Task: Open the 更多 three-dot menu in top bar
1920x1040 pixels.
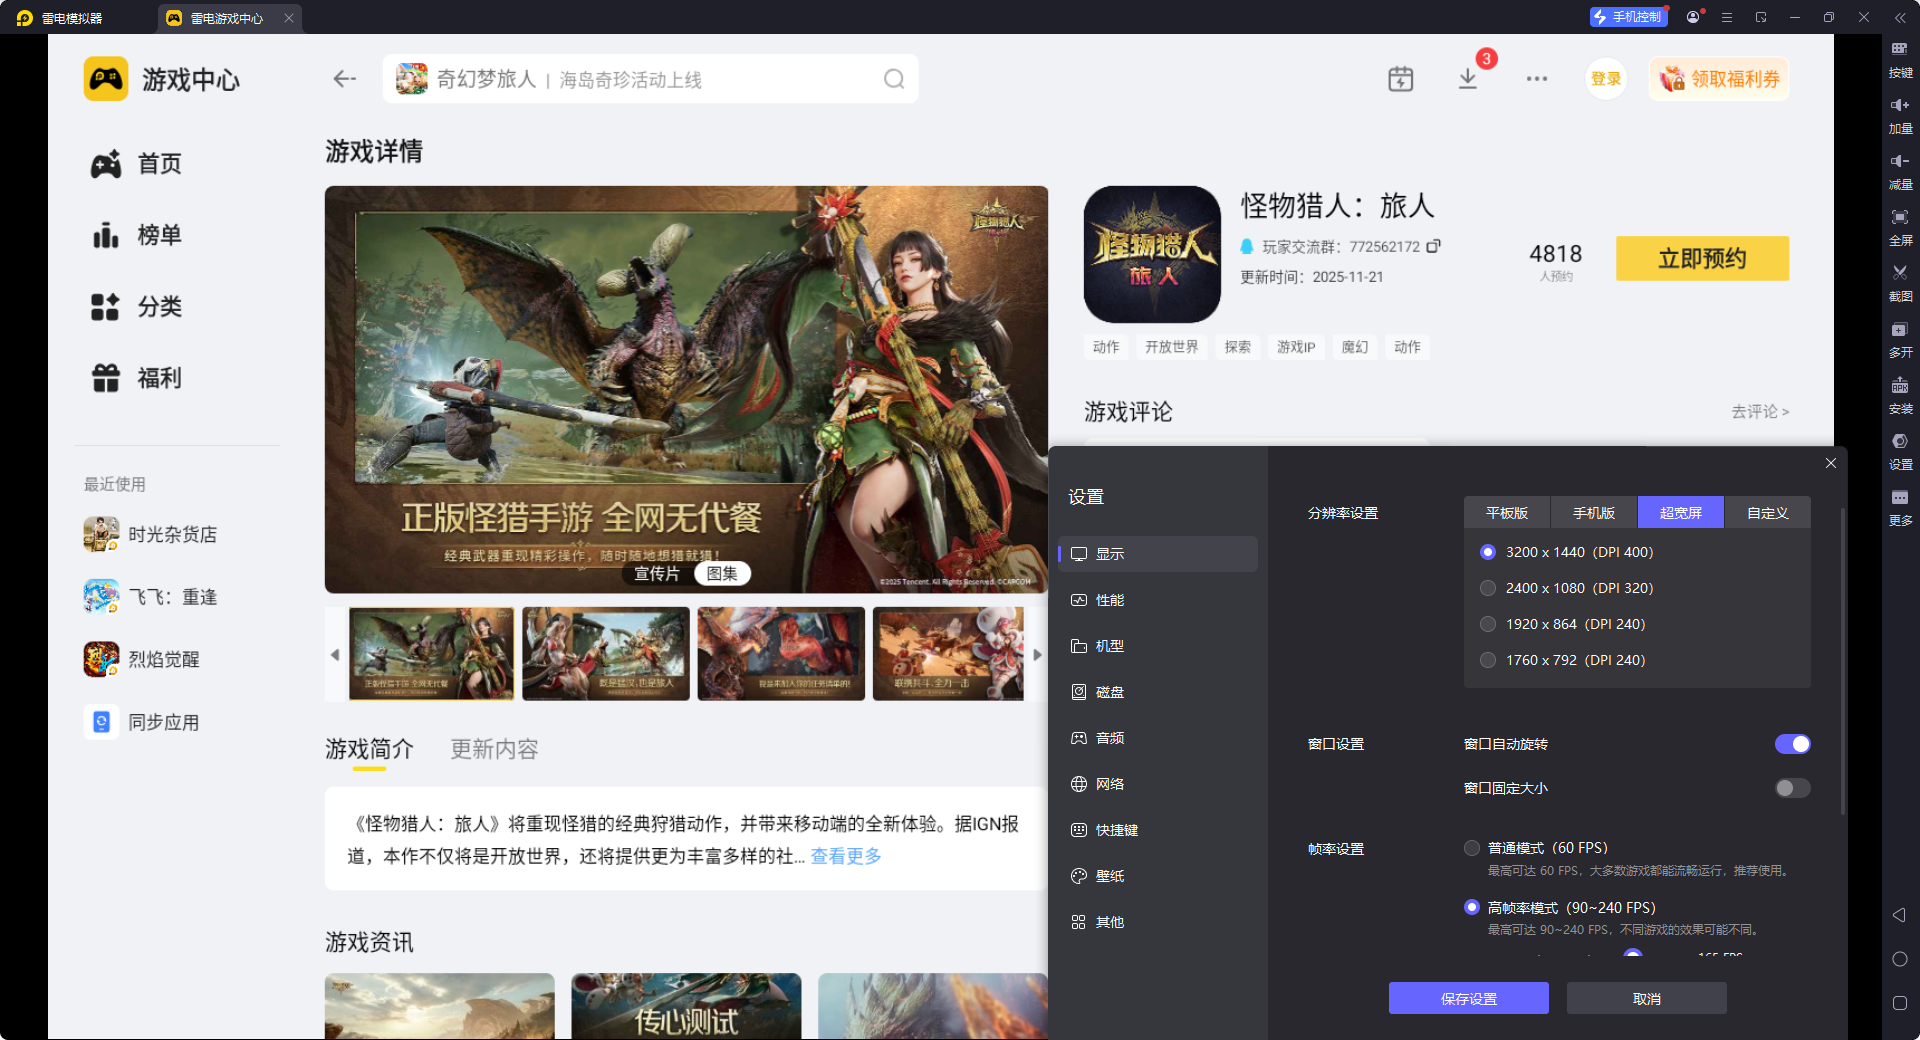Action: 1537,78
